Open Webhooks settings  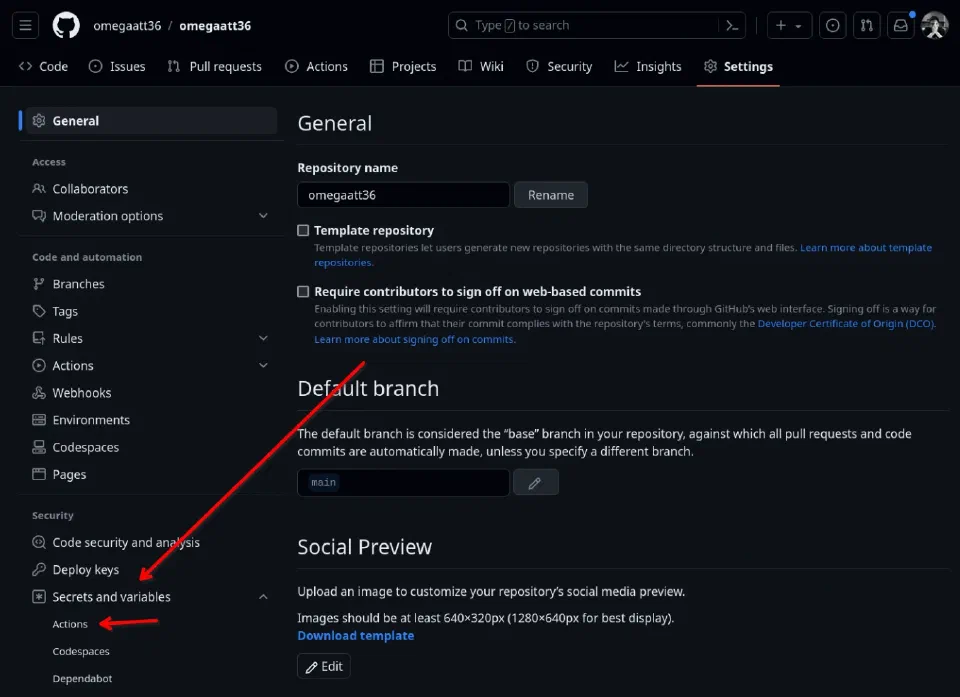coord(150,393)
